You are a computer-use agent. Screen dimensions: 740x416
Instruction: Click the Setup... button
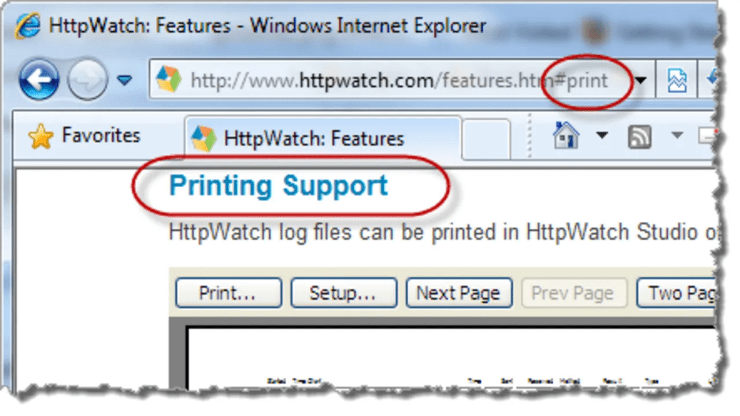coord(344,293)
